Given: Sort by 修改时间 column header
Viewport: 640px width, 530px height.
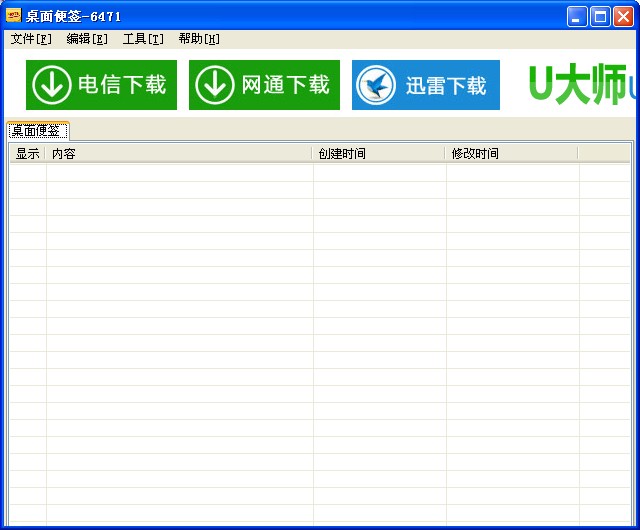Looking at the screenshot, I should pos(512,154).
